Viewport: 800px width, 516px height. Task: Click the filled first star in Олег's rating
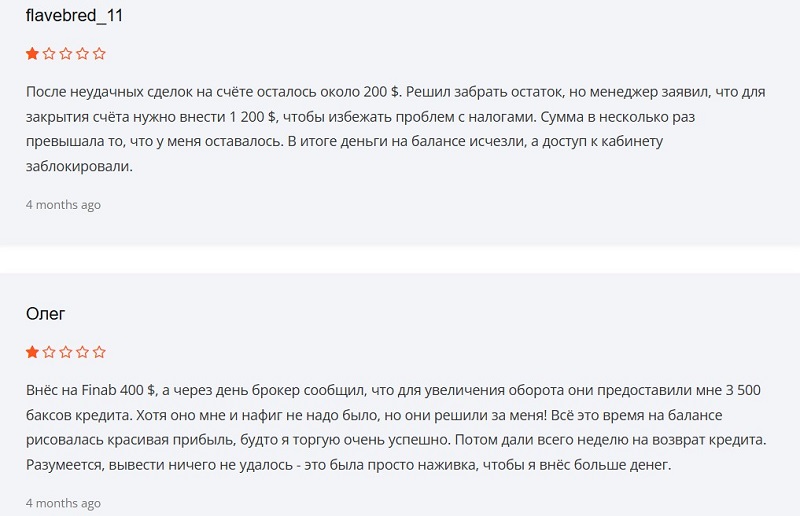[32, 352]
